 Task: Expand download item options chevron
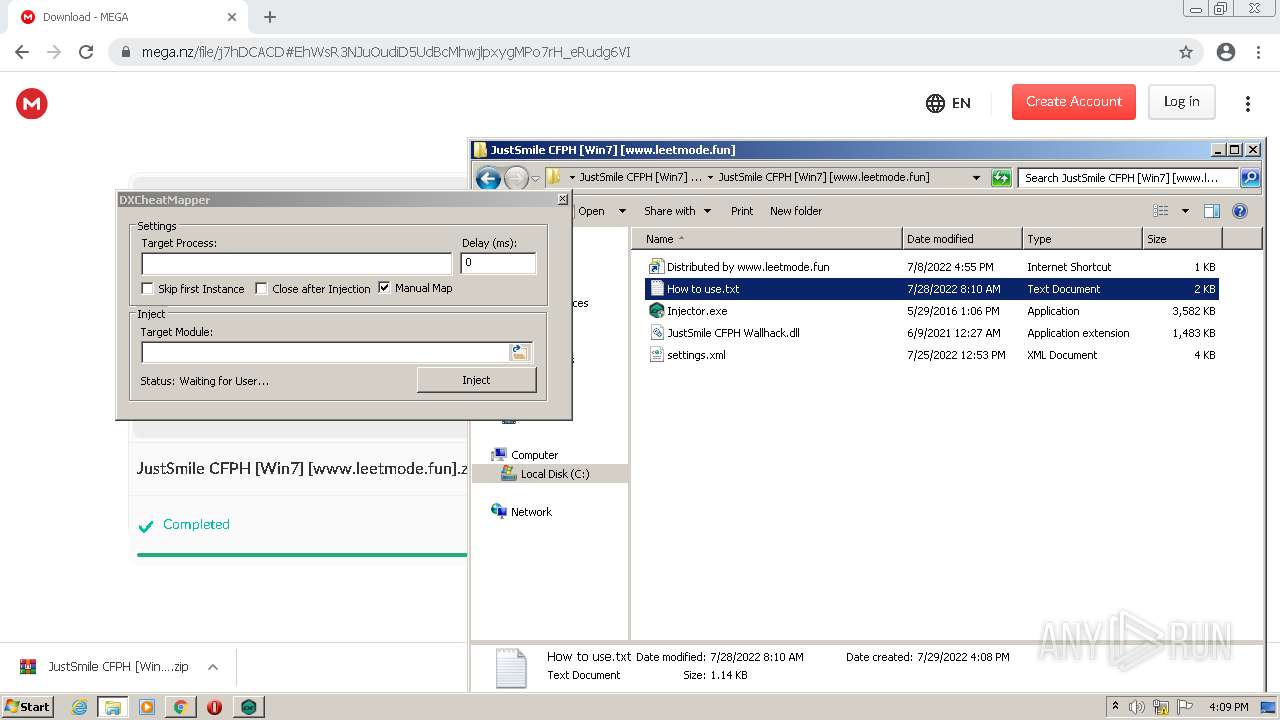213,667
